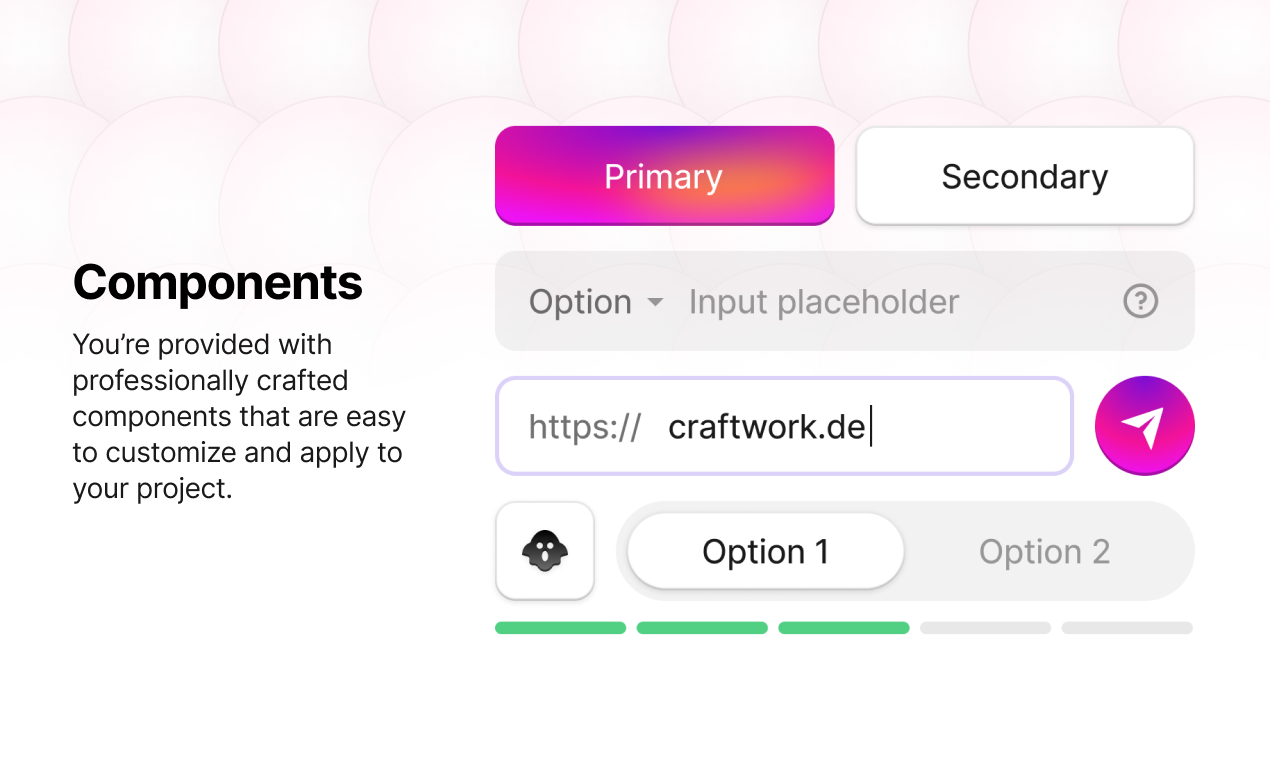This screenshot has height=760, width=1270.
Task: Click the question mark help icon
Action: pos(1140,301)
